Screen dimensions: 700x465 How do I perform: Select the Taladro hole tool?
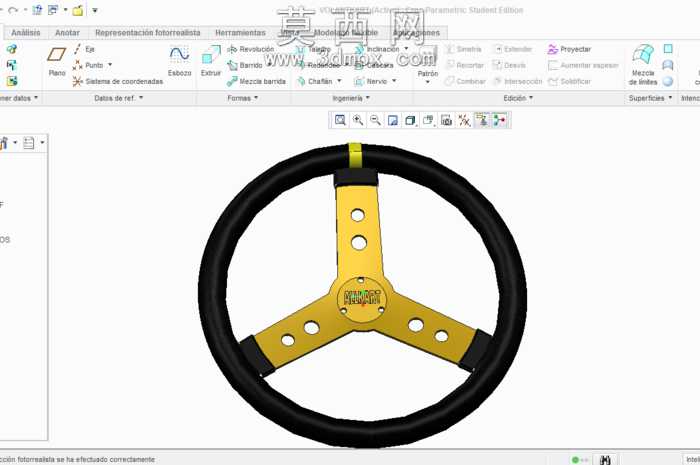314,49
